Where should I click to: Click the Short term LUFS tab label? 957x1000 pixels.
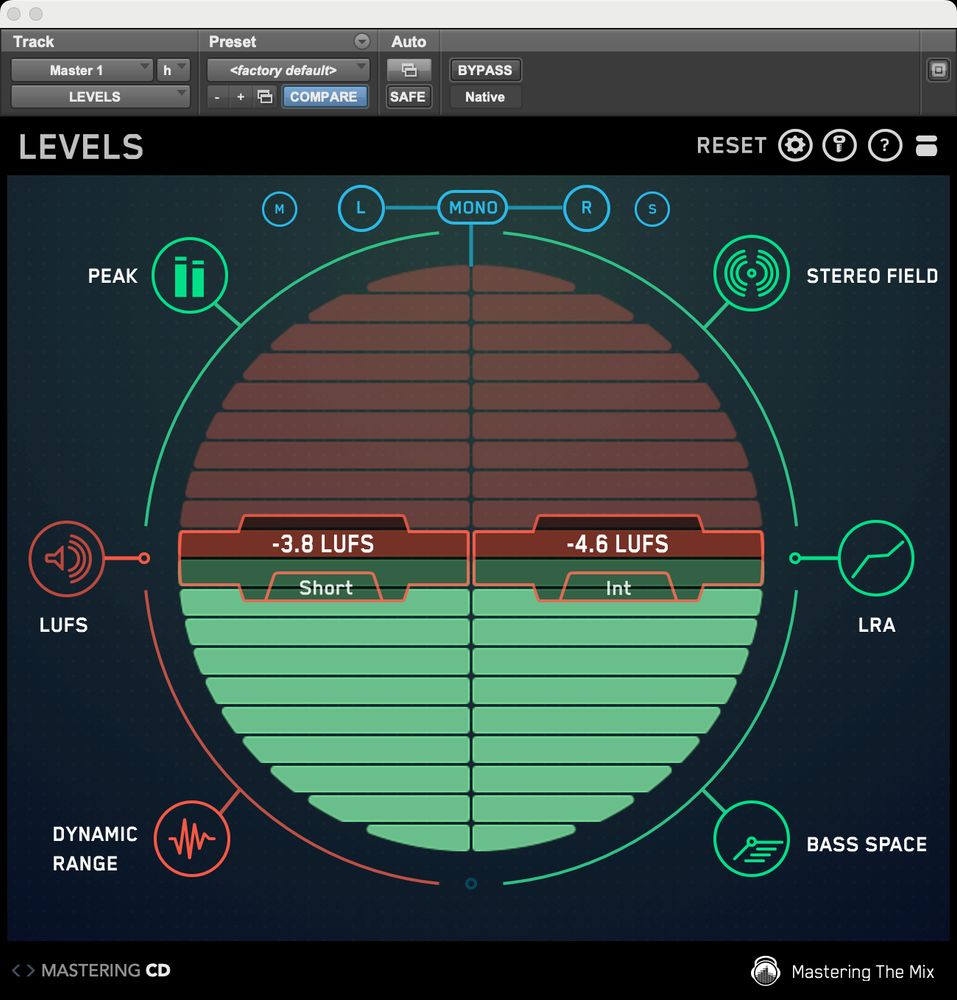coord(326,588)
